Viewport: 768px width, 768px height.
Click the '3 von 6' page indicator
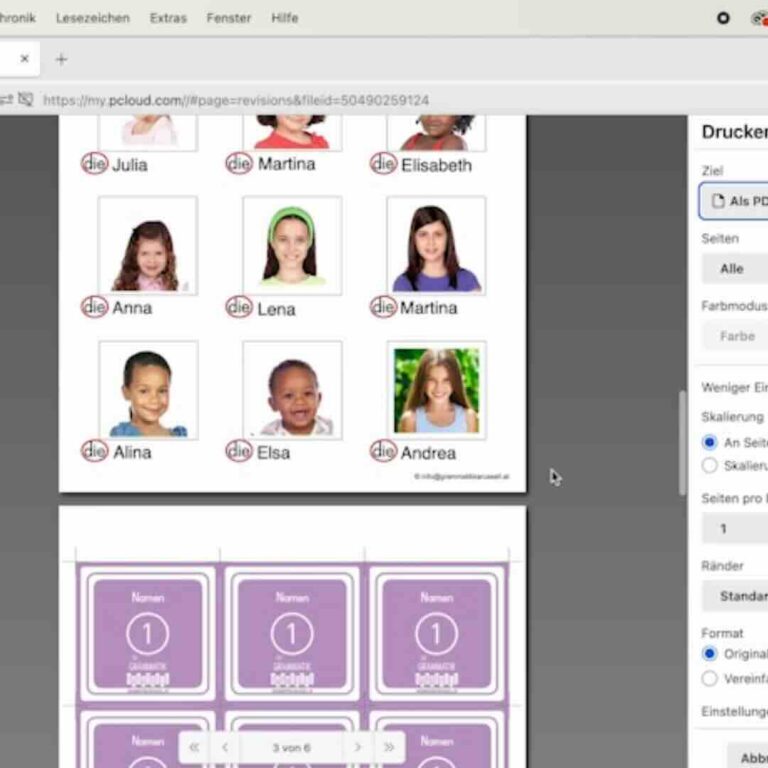pos(291,748)
